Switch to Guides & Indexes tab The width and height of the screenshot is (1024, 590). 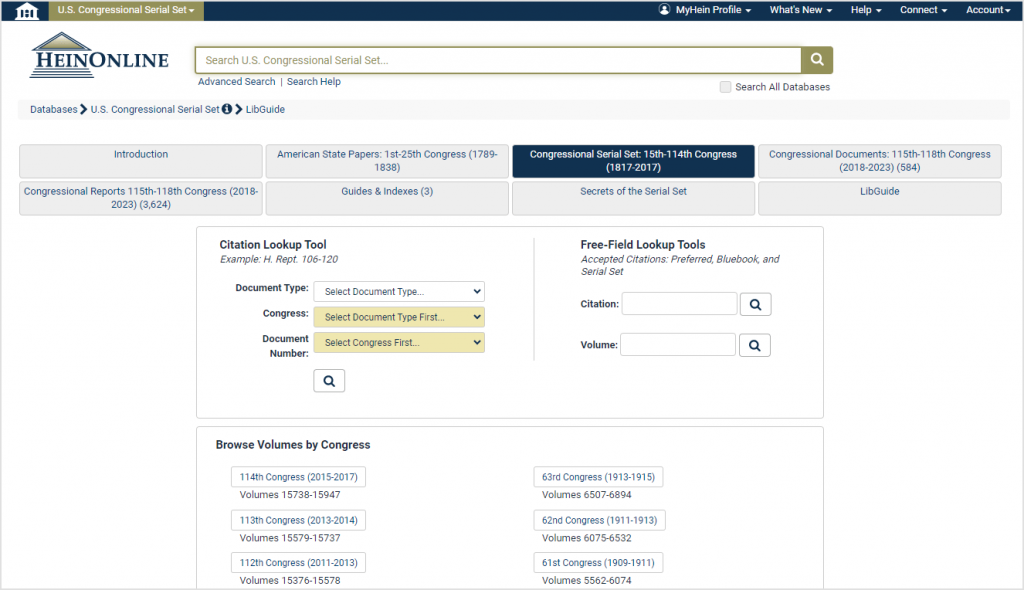(x=387, y=198)
